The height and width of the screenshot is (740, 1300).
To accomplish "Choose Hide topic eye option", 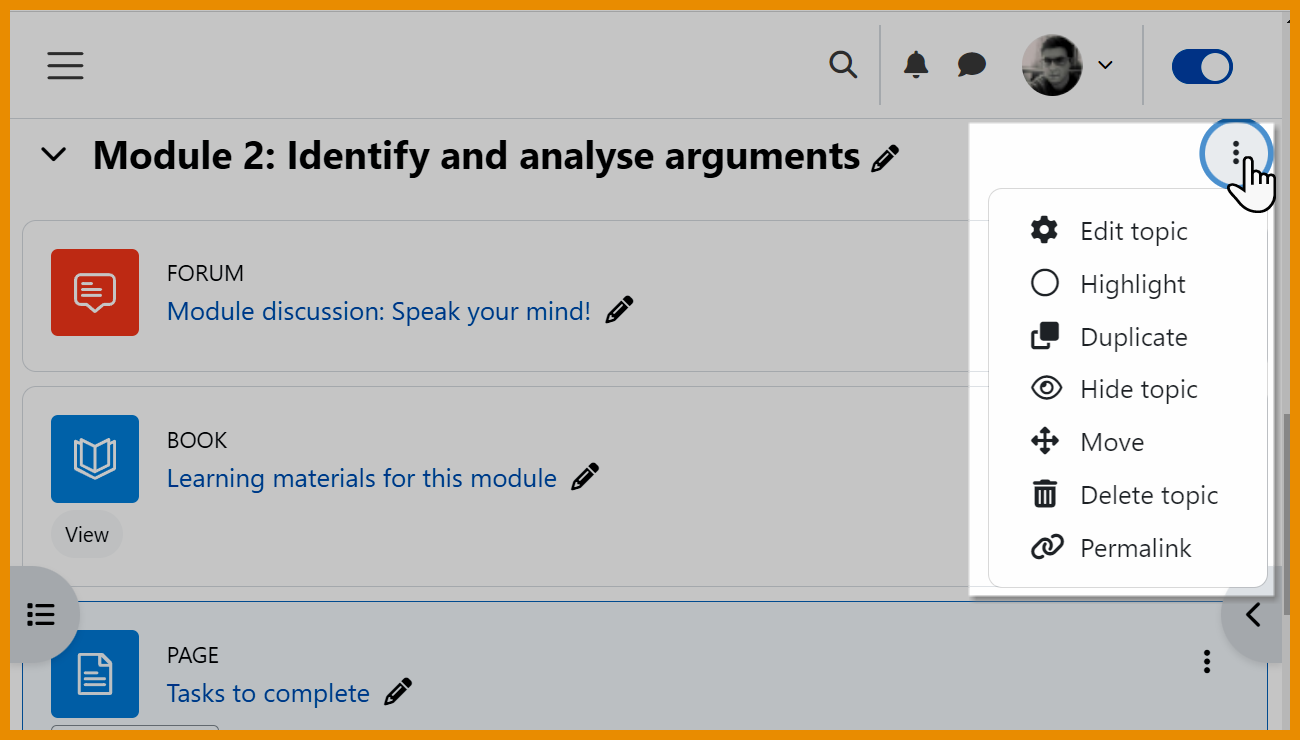I will (1138, 389).
